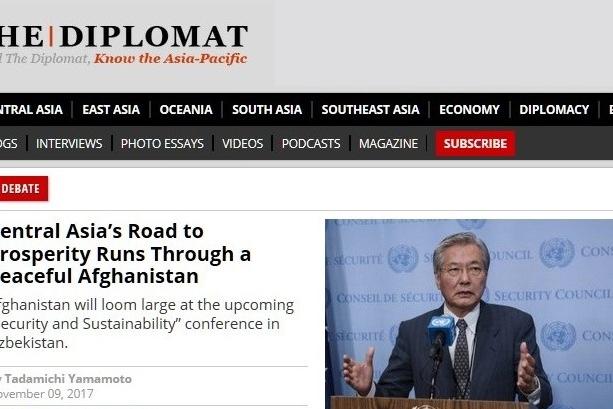Open the Southeast Asia section
The image size is (613, 409).
[x=370, y=109]
